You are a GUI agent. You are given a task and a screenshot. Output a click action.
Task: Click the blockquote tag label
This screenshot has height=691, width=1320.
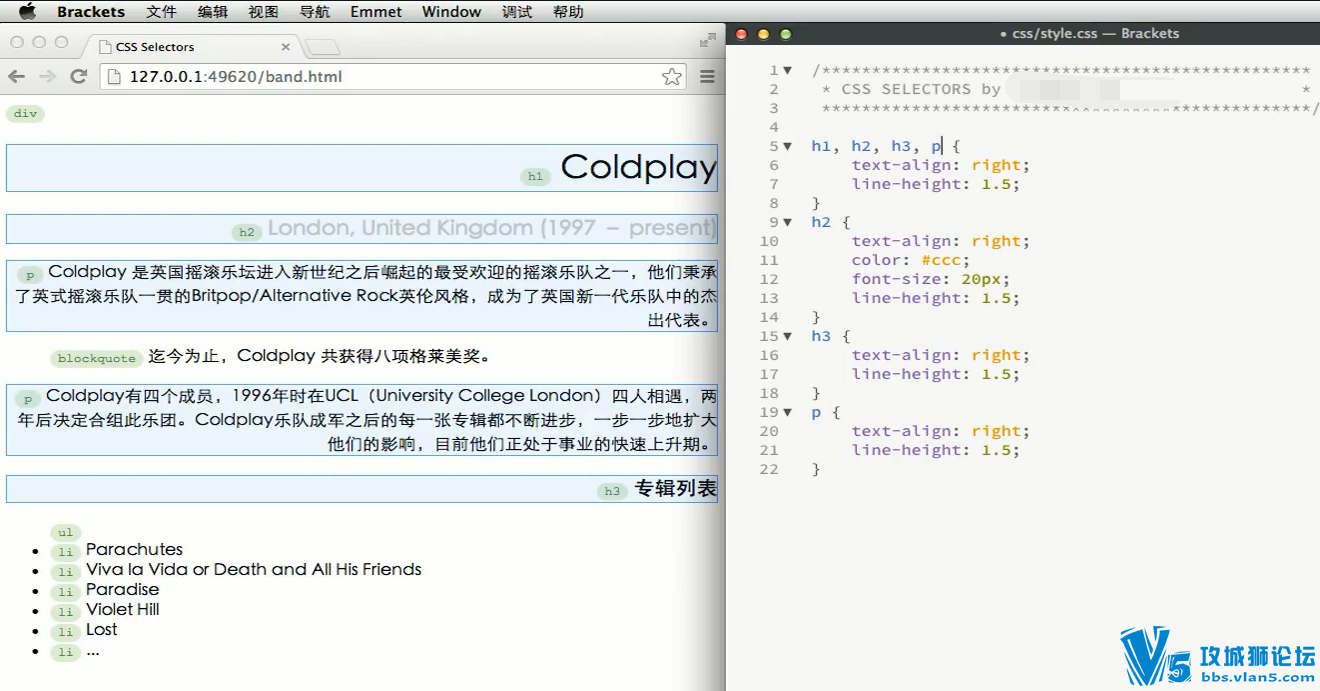[x=96, y=358]
